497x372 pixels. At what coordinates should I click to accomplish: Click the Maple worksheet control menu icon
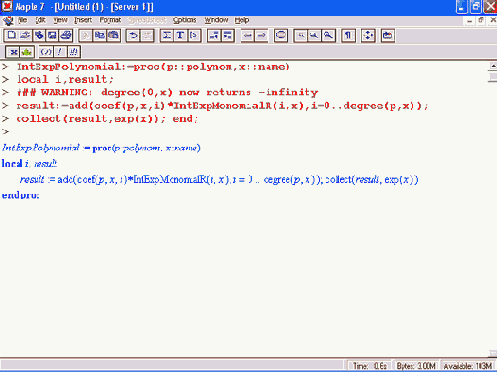(x=8, y=21)
